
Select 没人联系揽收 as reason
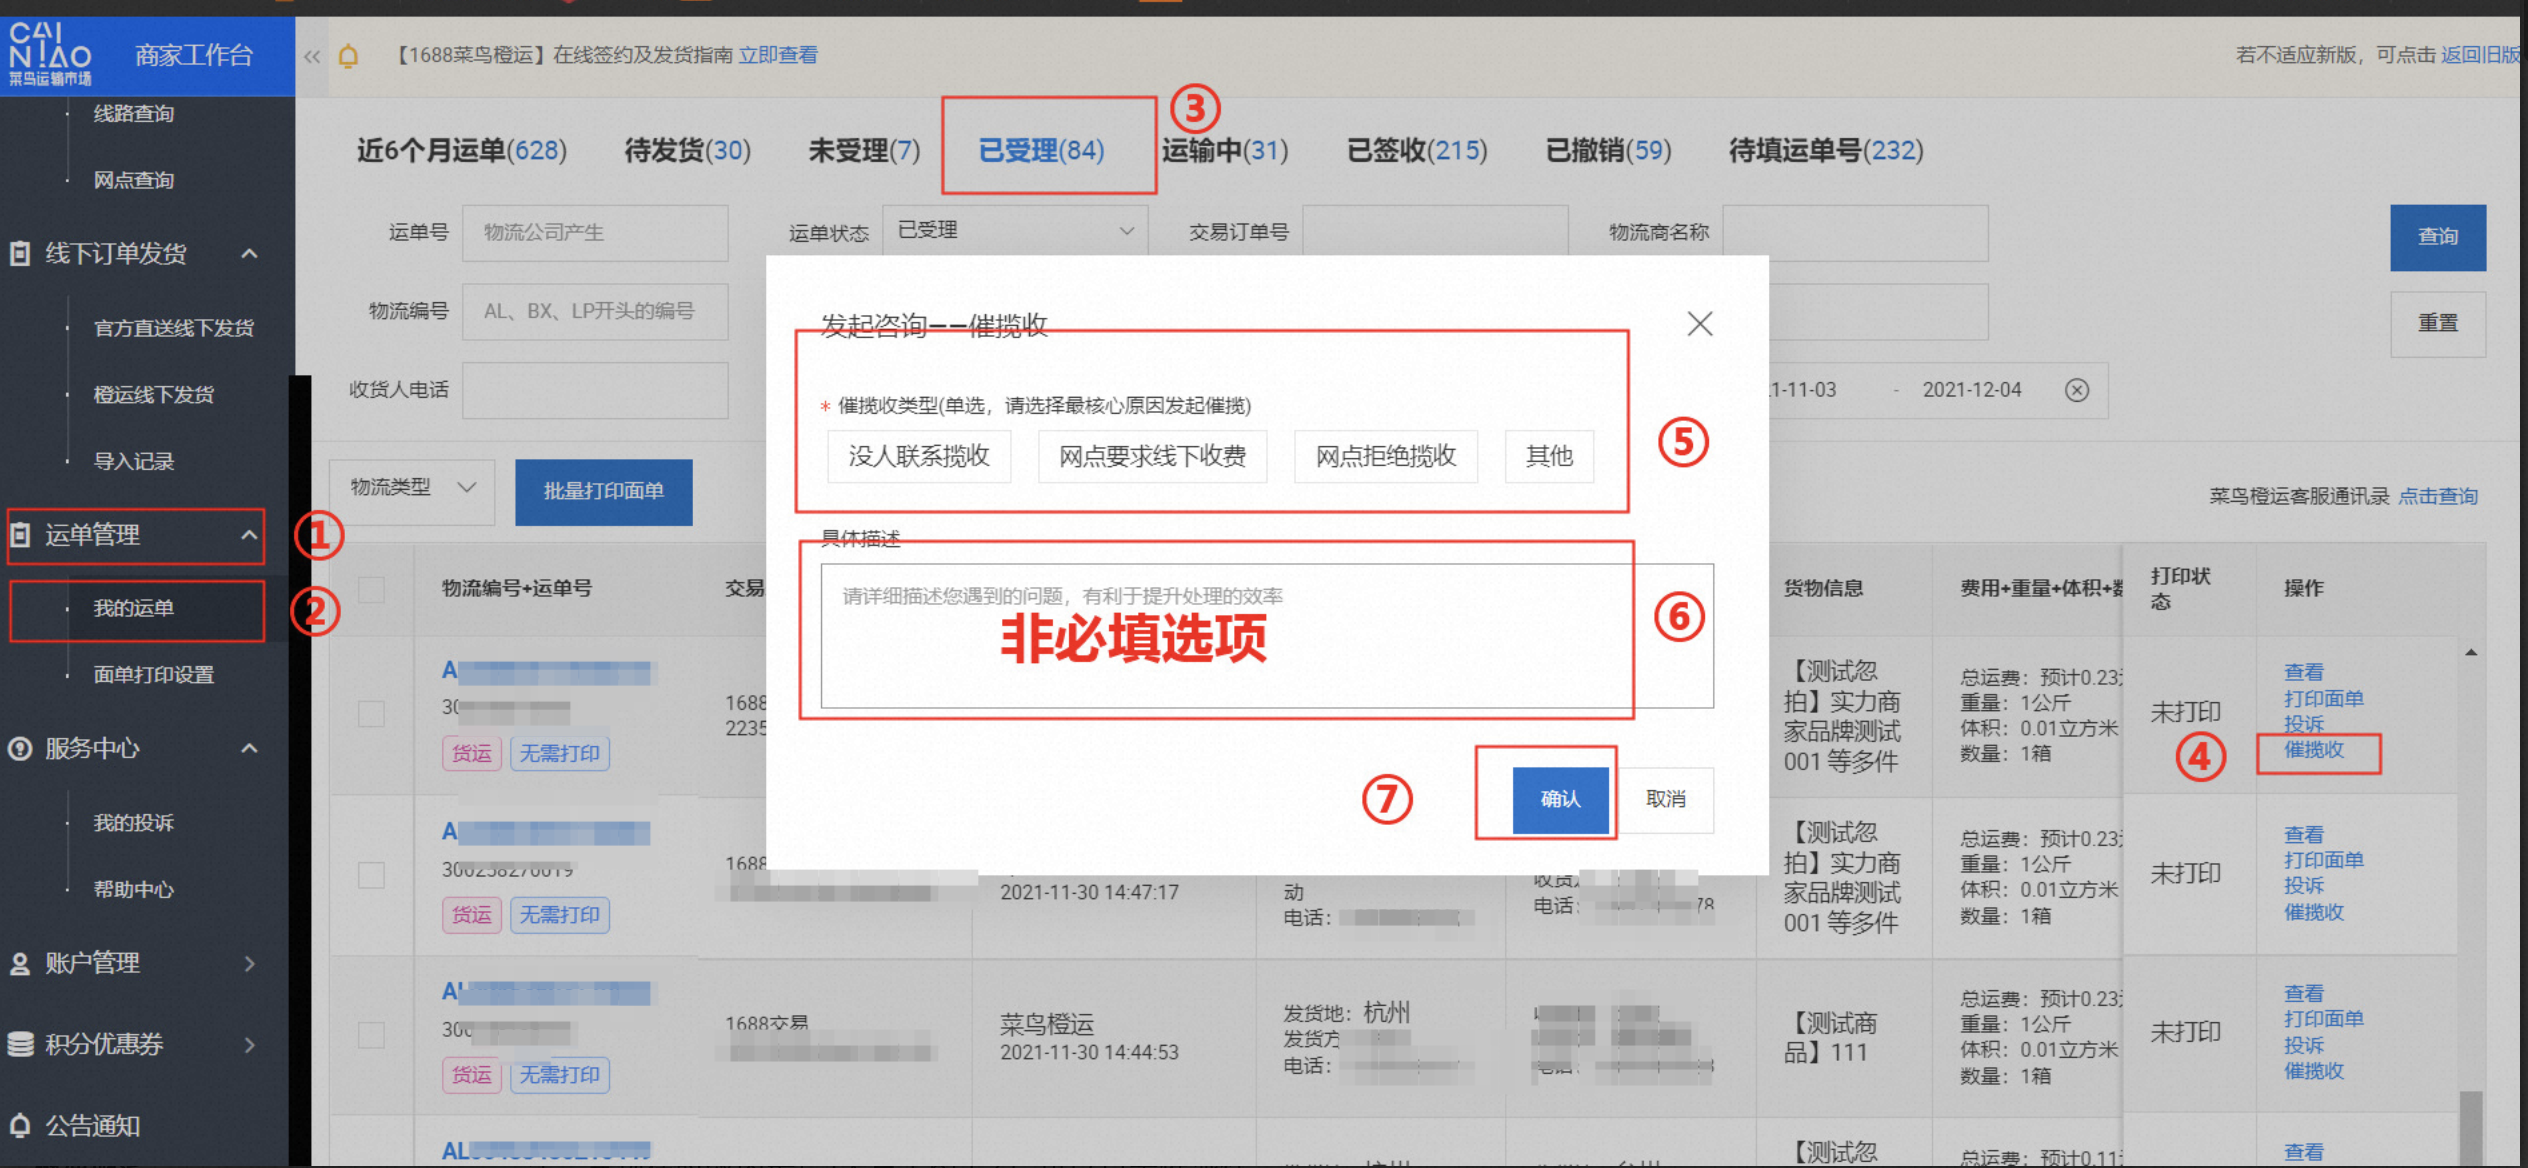[919, 457]
